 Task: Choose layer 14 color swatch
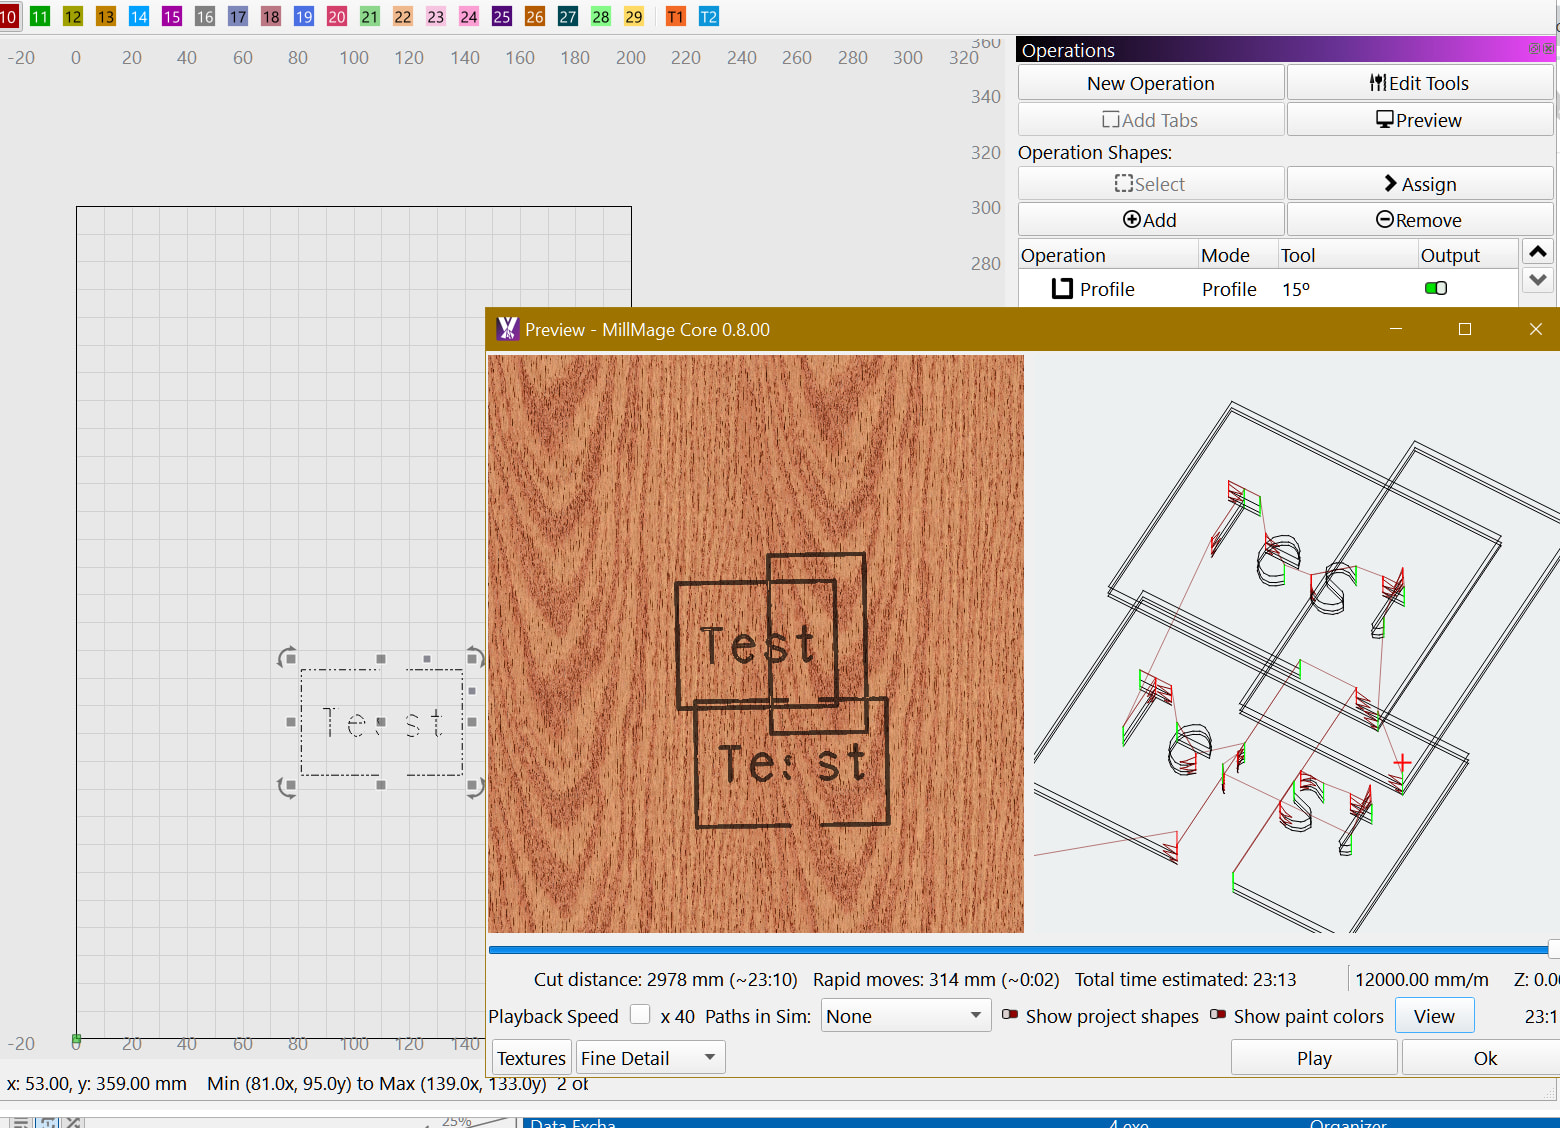point(139,16)
